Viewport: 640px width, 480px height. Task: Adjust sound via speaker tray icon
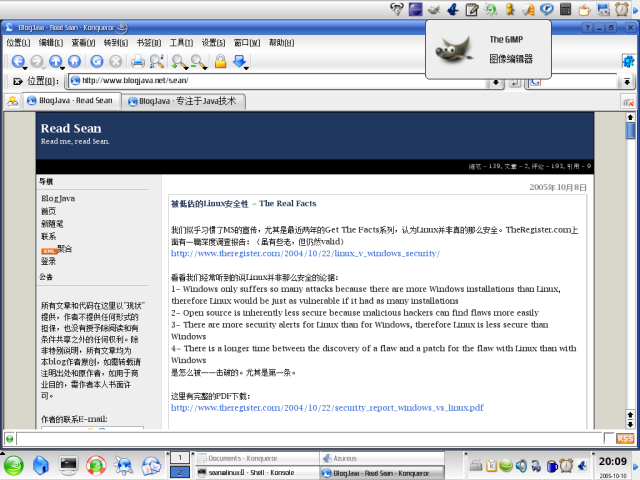click(521, 466)
